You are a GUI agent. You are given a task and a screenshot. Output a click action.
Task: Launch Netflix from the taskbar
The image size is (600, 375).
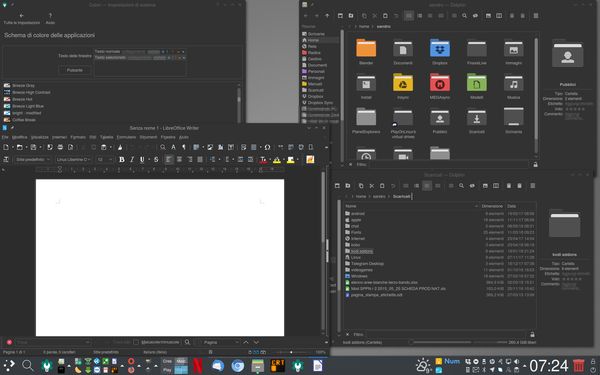coord(198,365)
